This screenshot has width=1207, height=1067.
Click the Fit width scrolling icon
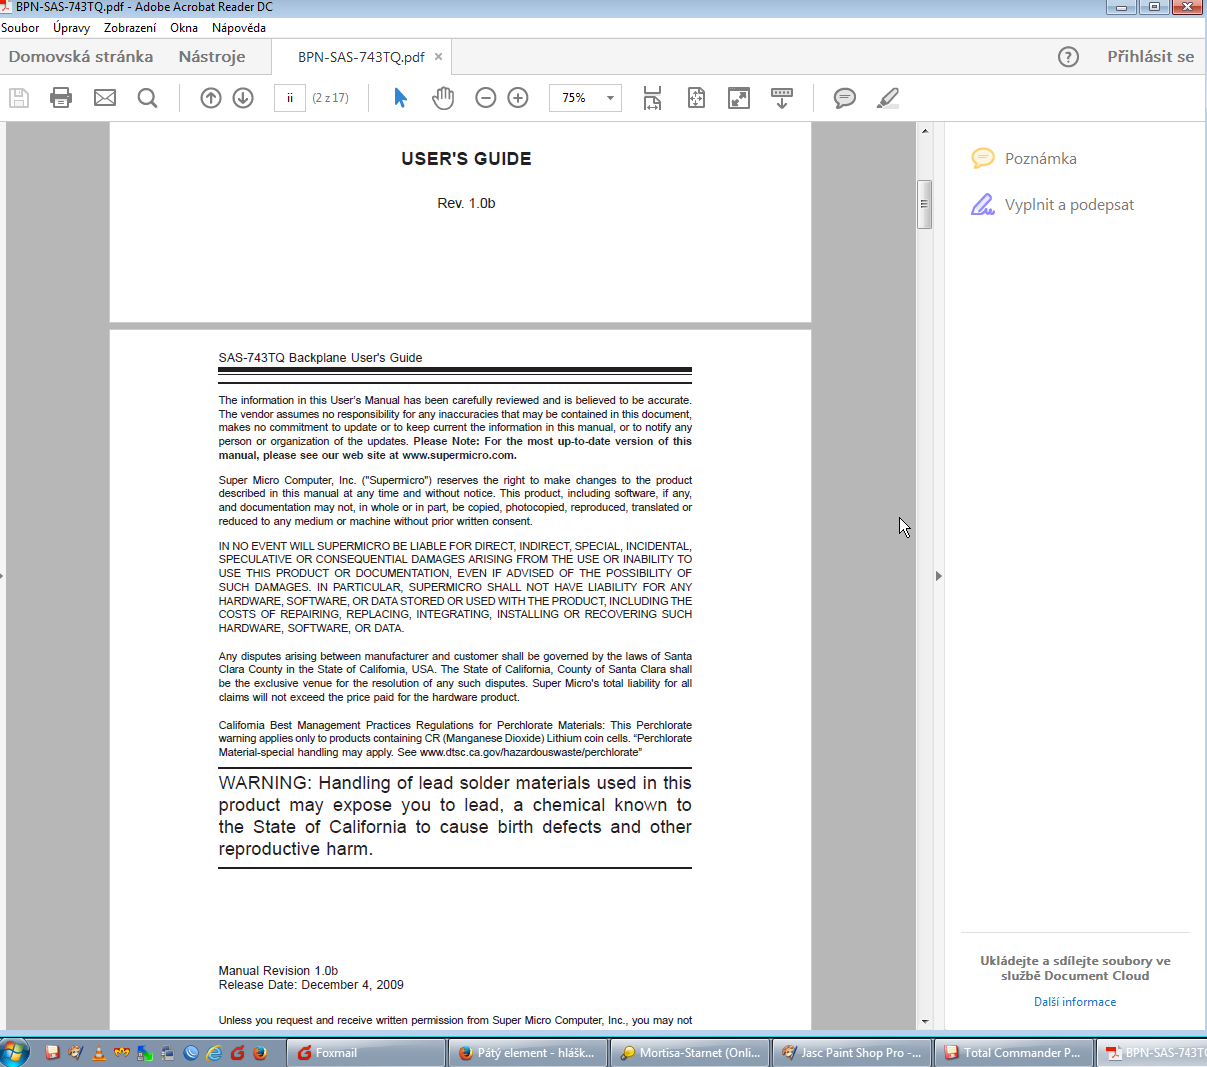click(652, 98)
